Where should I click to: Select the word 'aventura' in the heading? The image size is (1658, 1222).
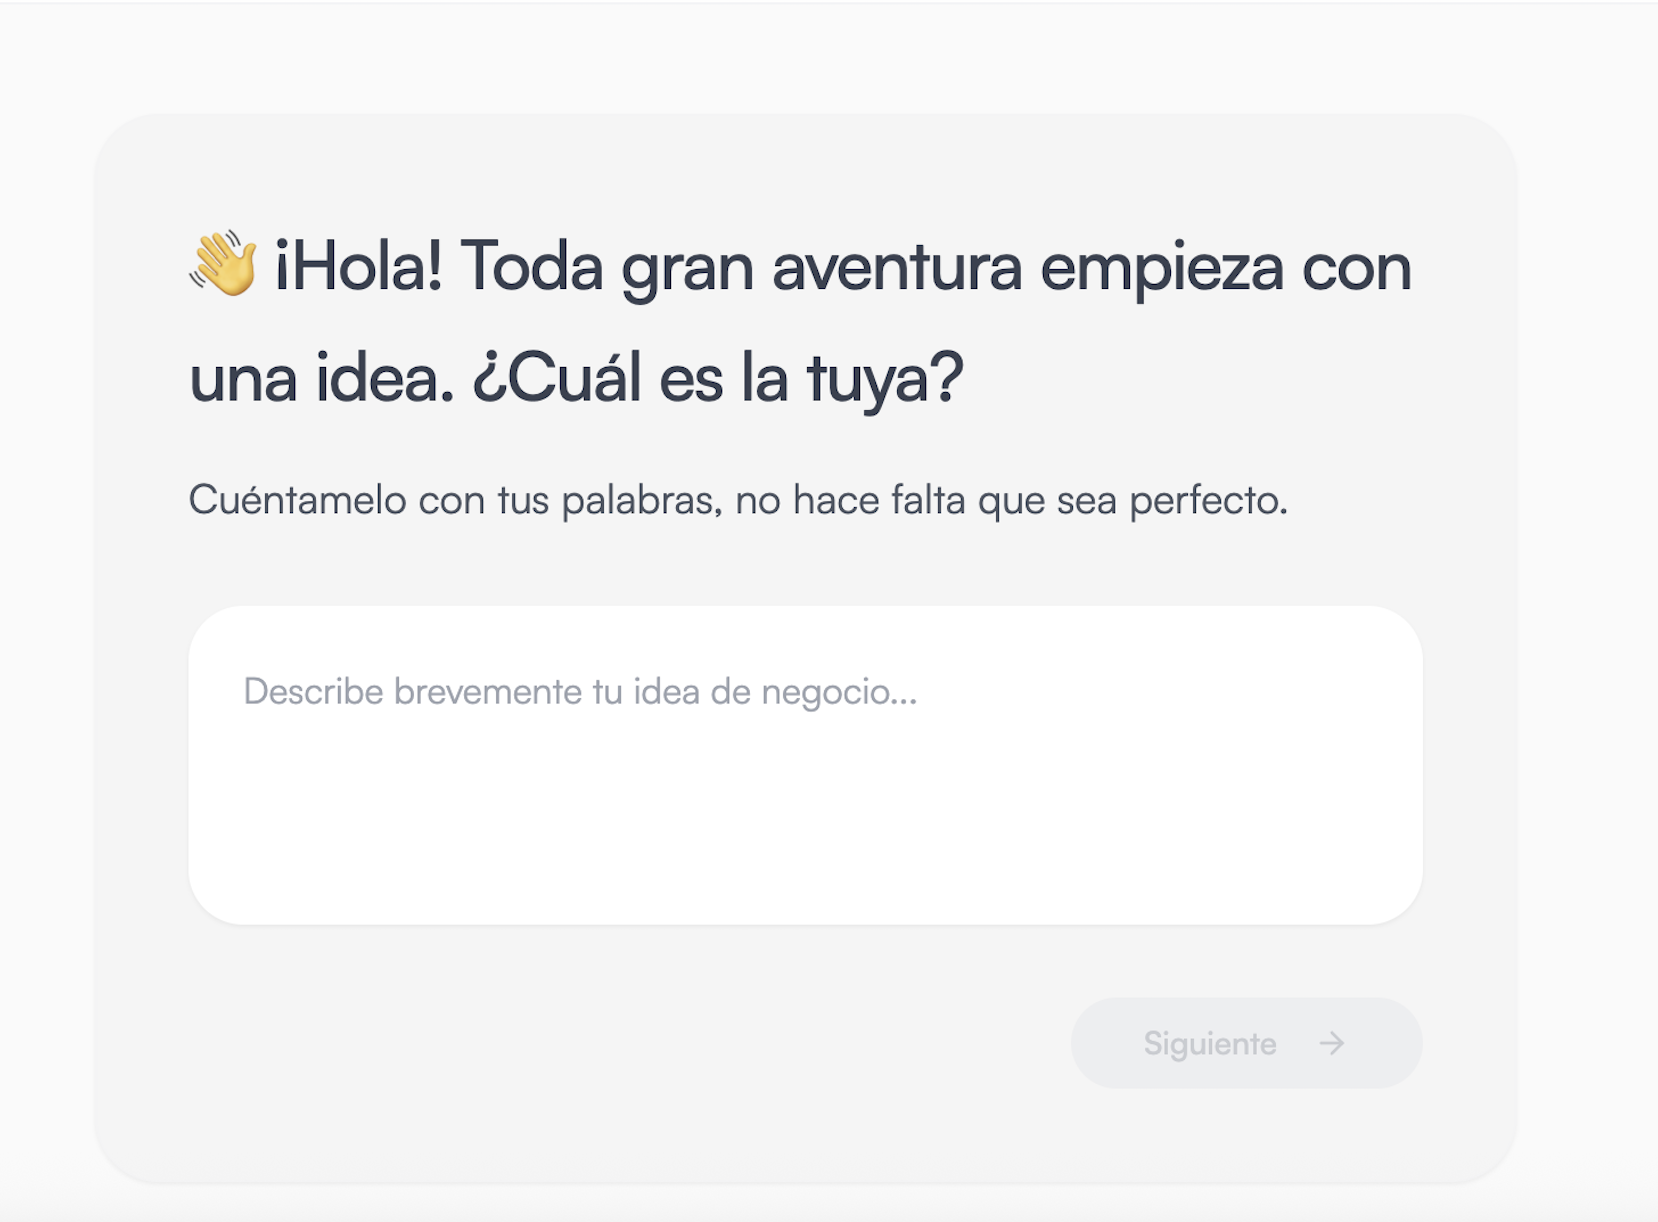(x=897, y=268)
